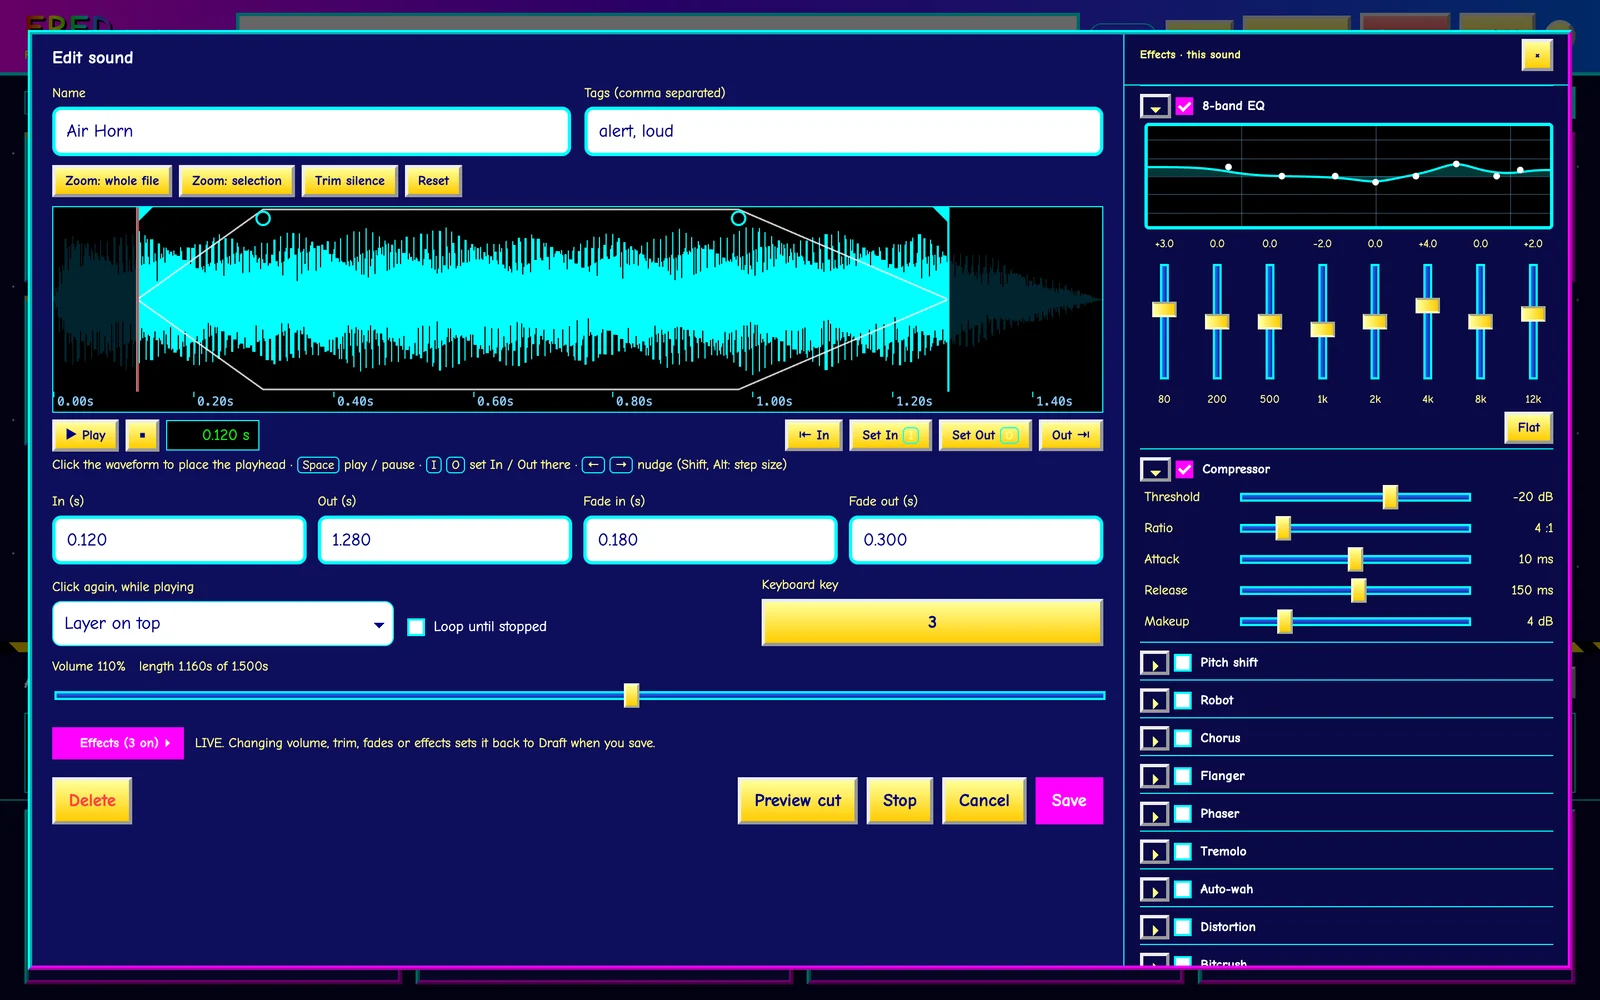Enable the Auto-wah effect checkbox
Image resolution: width=1600 pixels, height=1000 pixels.
point(1183,889)
